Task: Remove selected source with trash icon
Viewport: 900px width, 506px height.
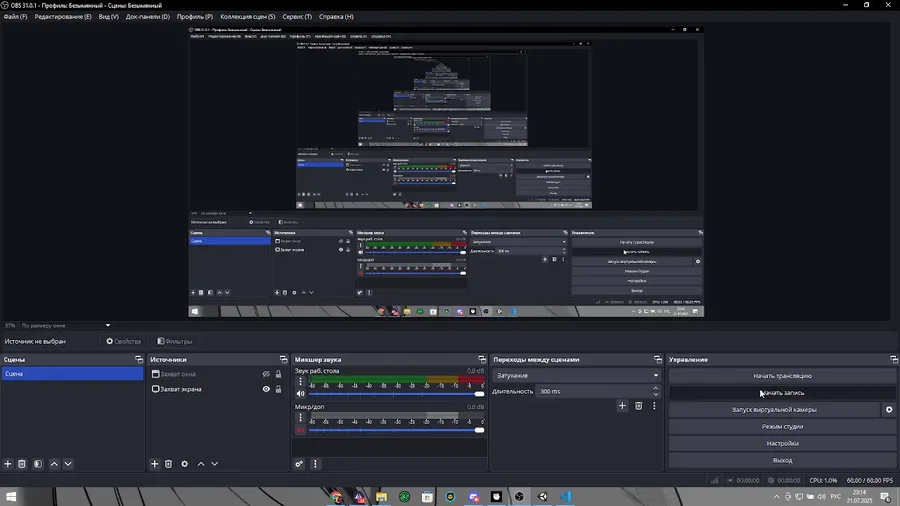Action: click(168, 464)
